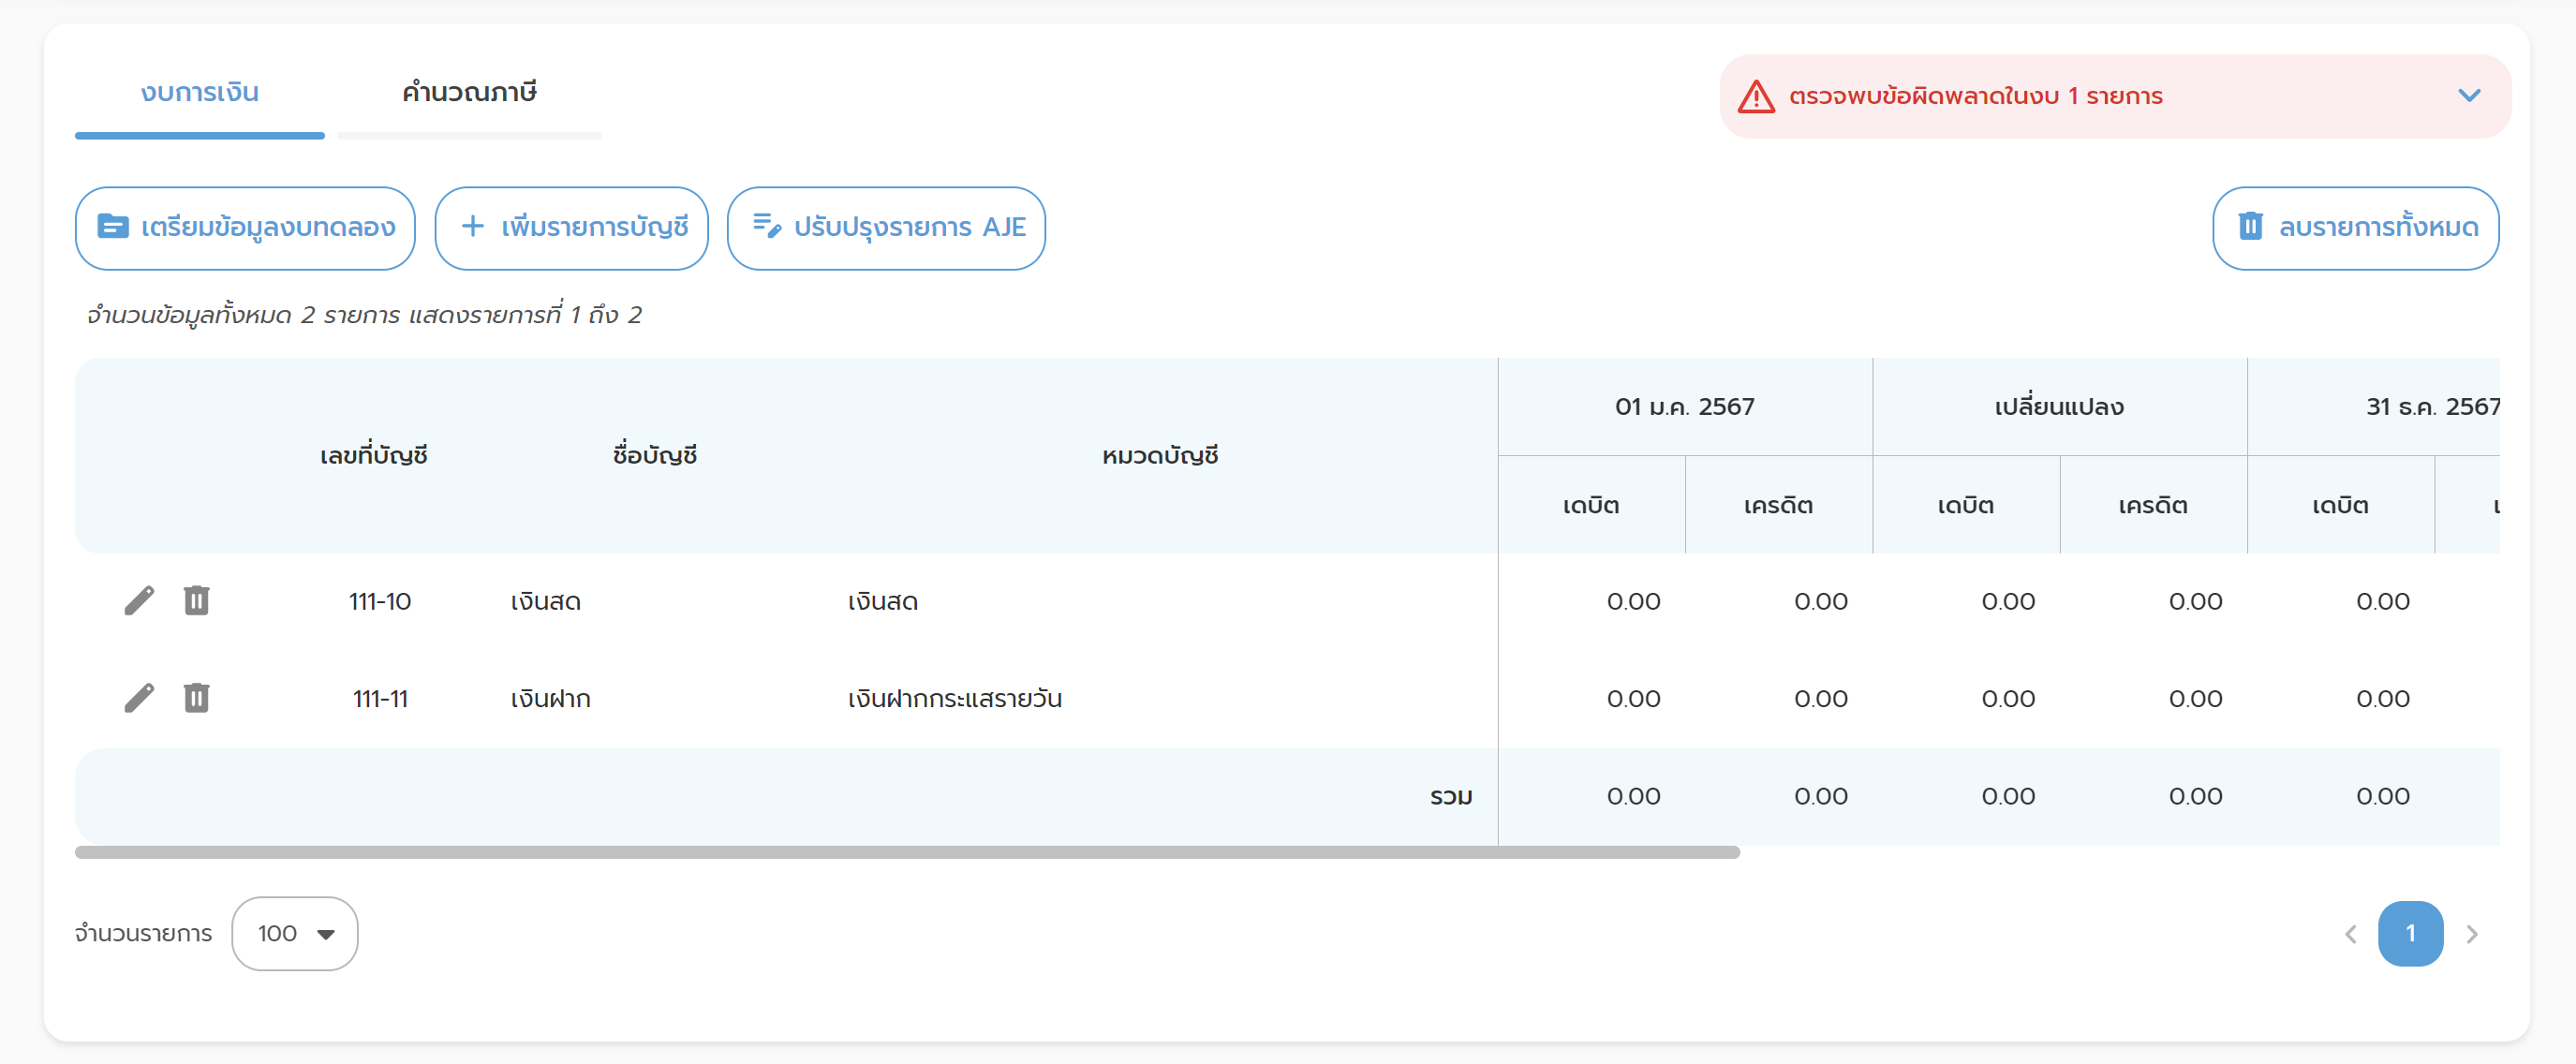The width and height of the screenshot is (2576, 1064).
Task: Switch to the คำนวณภาษี tab
Action: tap(469, 92)
